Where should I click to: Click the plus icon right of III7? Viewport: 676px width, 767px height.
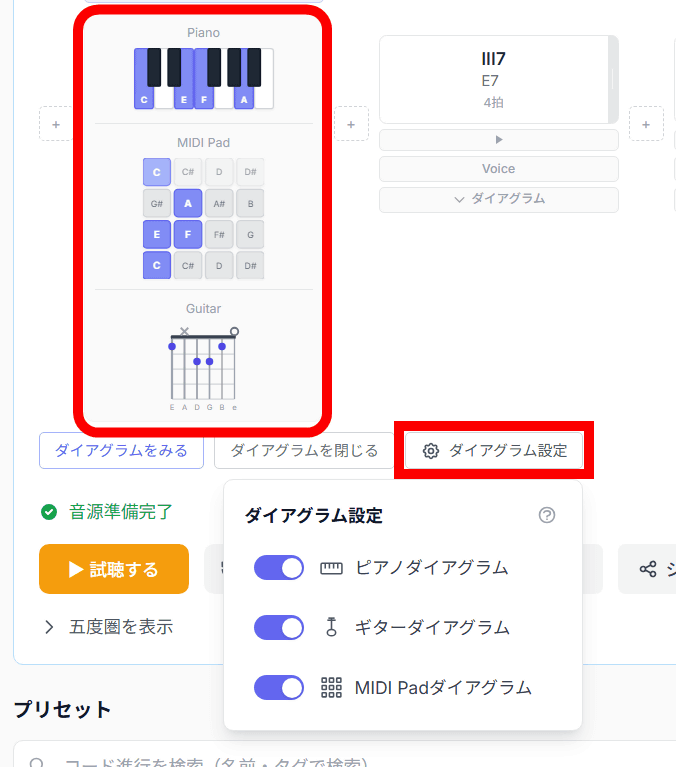646,125
